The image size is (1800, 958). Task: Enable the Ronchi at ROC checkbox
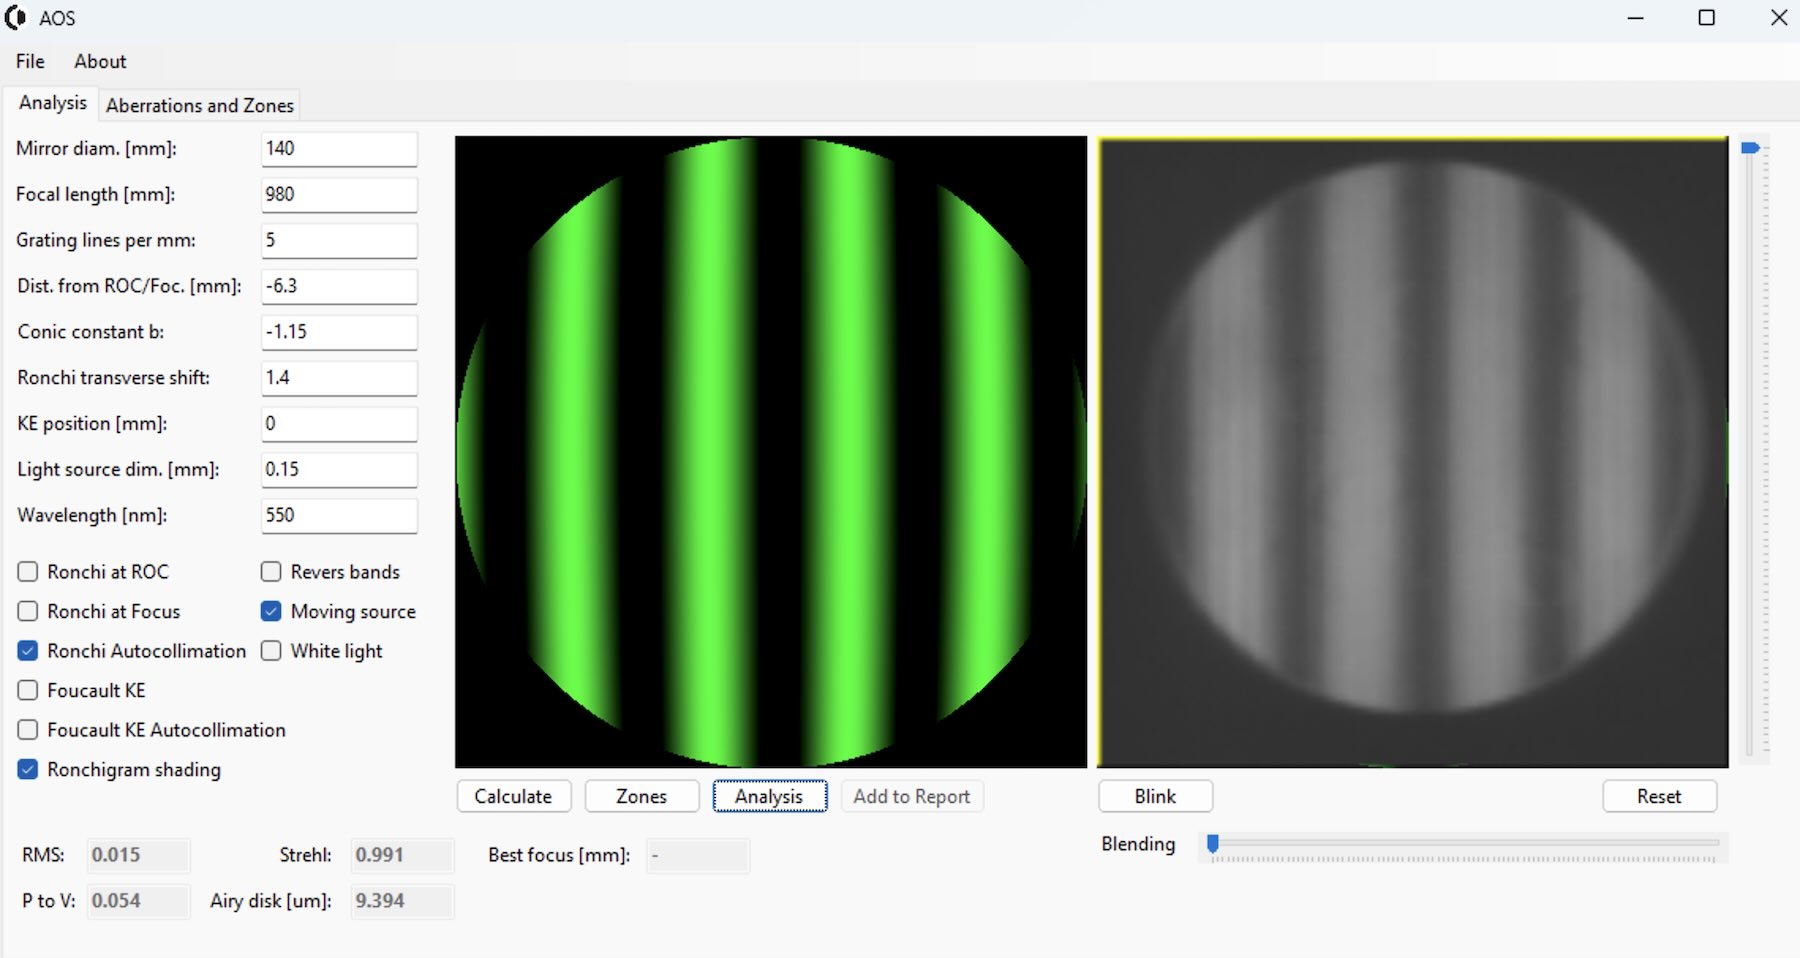click(x=28, y=572)
